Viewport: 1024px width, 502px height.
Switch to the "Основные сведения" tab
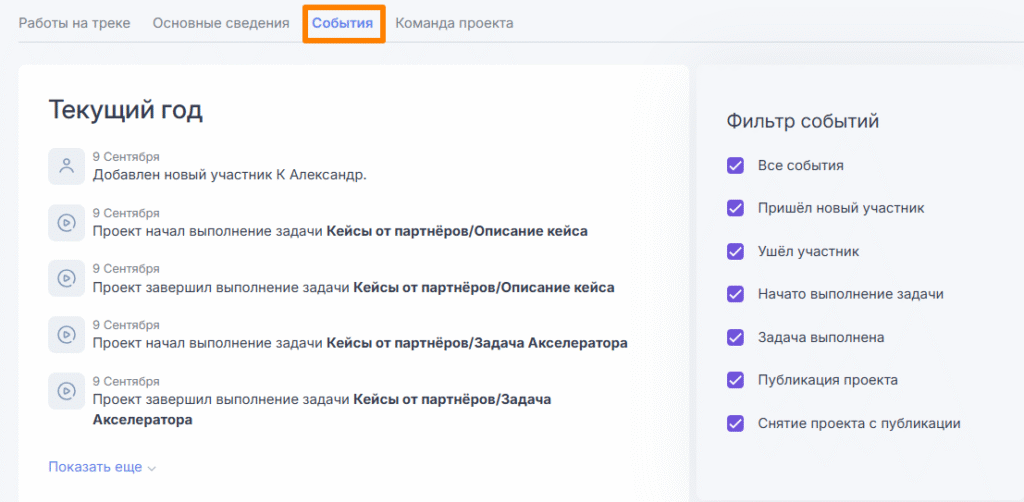pyautogui.click(x=221, y=23)
